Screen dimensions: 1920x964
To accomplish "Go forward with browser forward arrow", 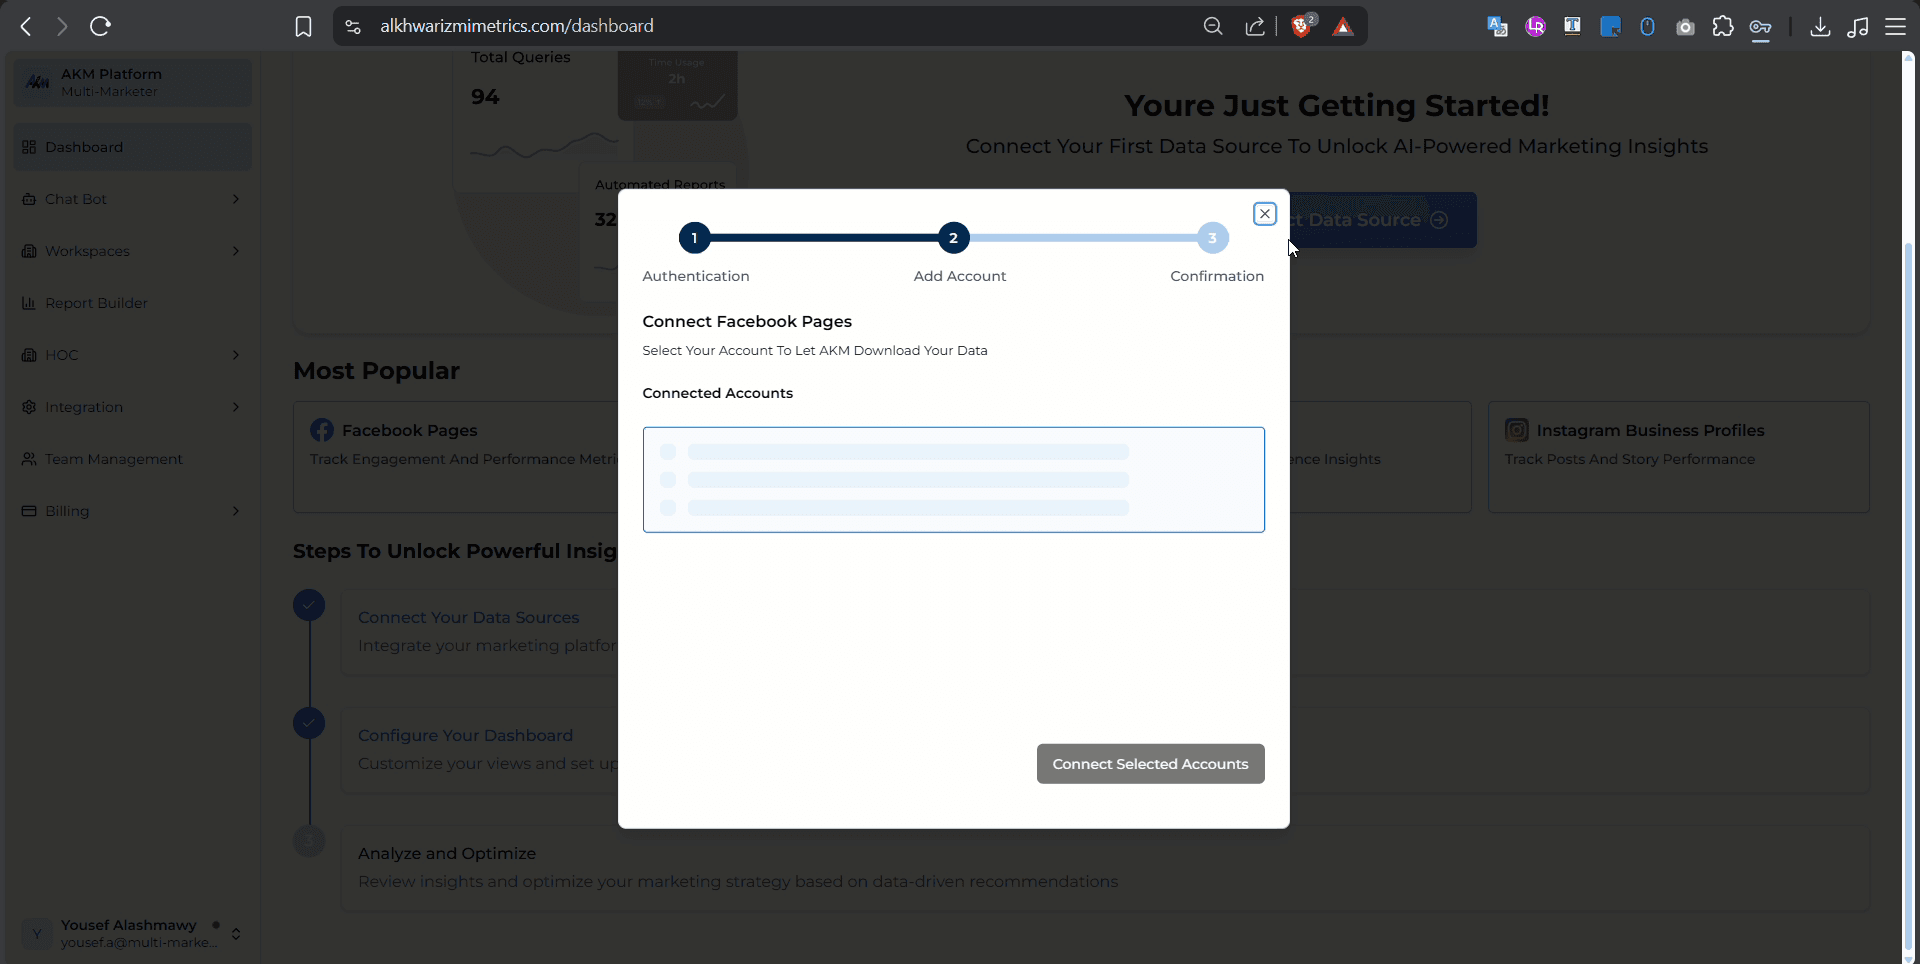I will click(62, 27).
